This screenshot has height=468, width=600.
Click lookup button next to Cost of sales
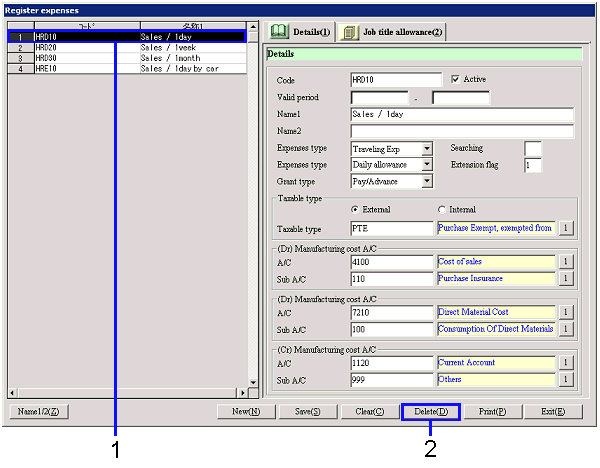(x=565, y=261)
